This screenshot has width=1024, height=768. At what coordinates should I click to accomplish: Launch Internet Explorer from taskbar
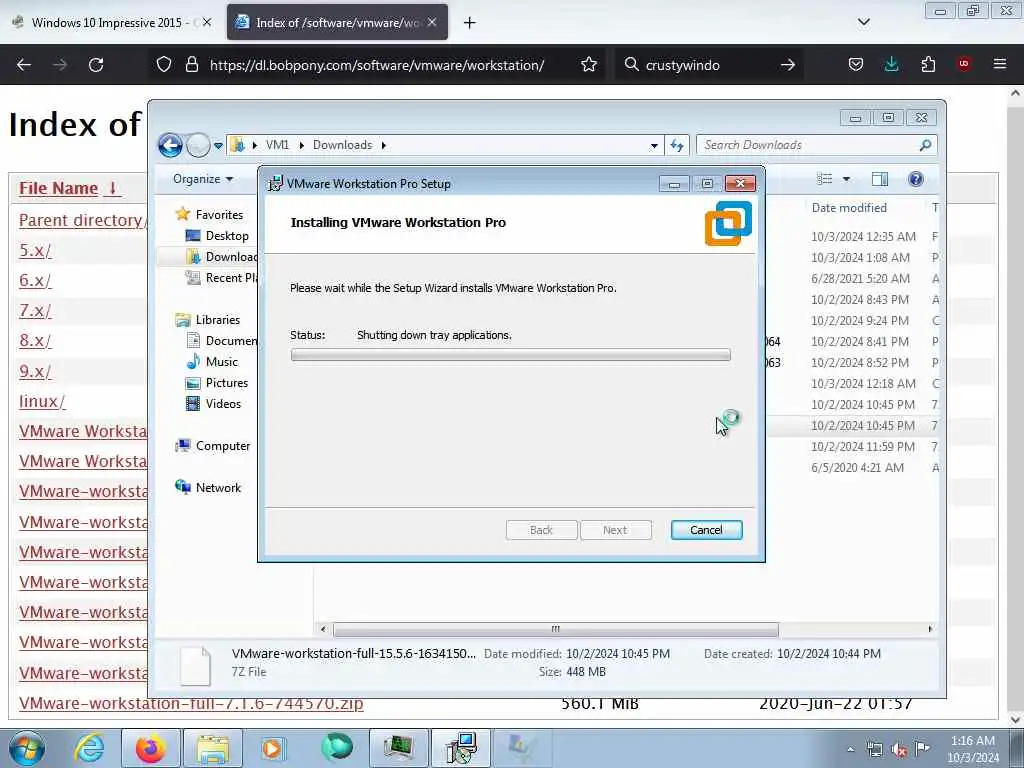(89, 748)
